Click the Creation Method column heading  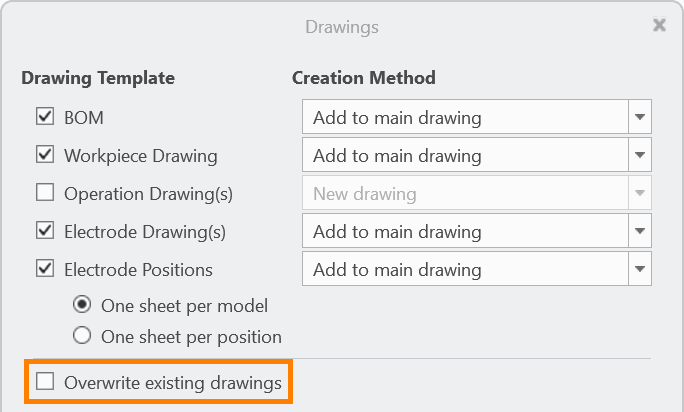coord(363,78)
